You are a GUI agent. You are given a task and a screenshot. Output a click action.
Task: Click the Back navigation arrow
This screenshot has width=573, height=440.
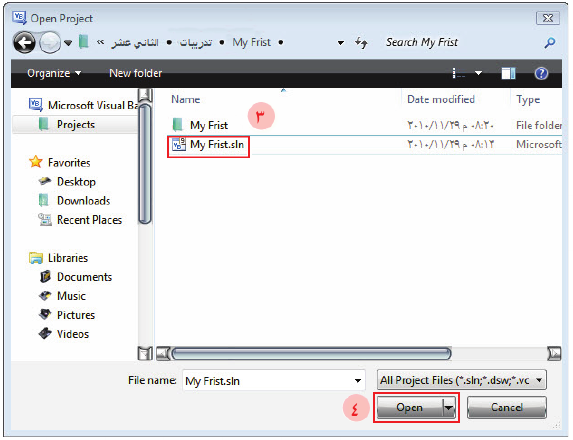coord(24,43)
